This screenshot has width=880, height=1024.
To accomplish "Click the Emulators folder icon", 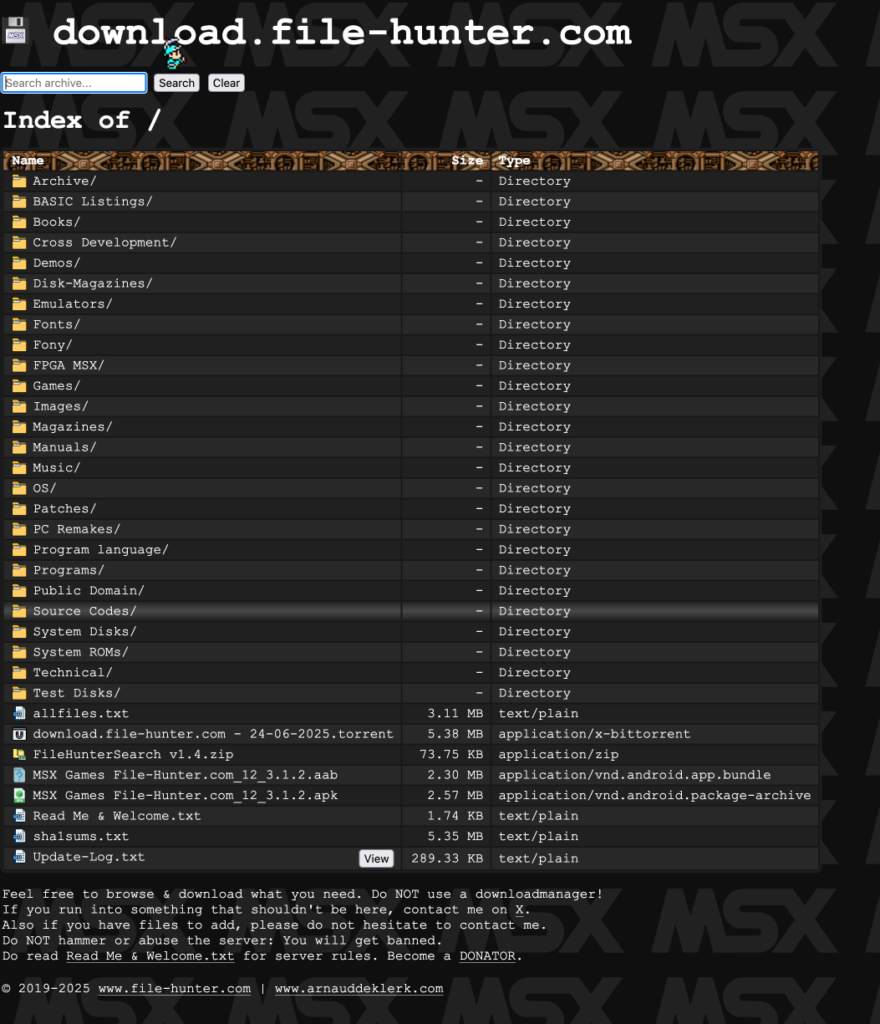I will pyautogui.click(x=19, y=304).
